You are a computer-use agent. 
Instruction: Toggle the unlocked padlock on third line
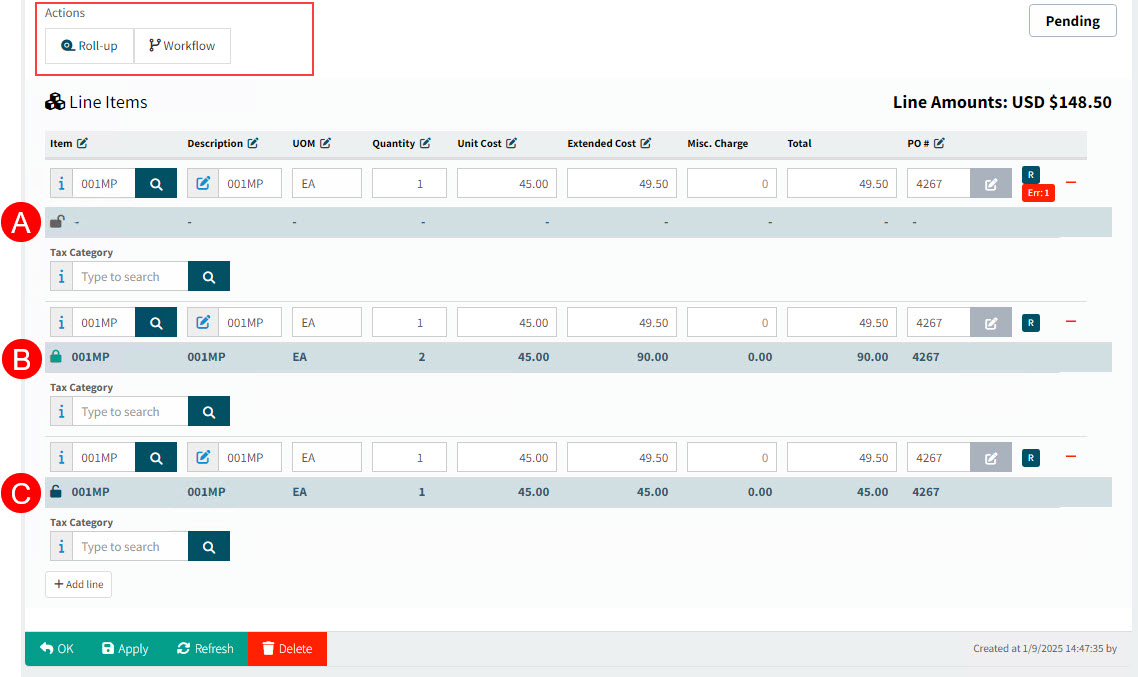(56, 492)
